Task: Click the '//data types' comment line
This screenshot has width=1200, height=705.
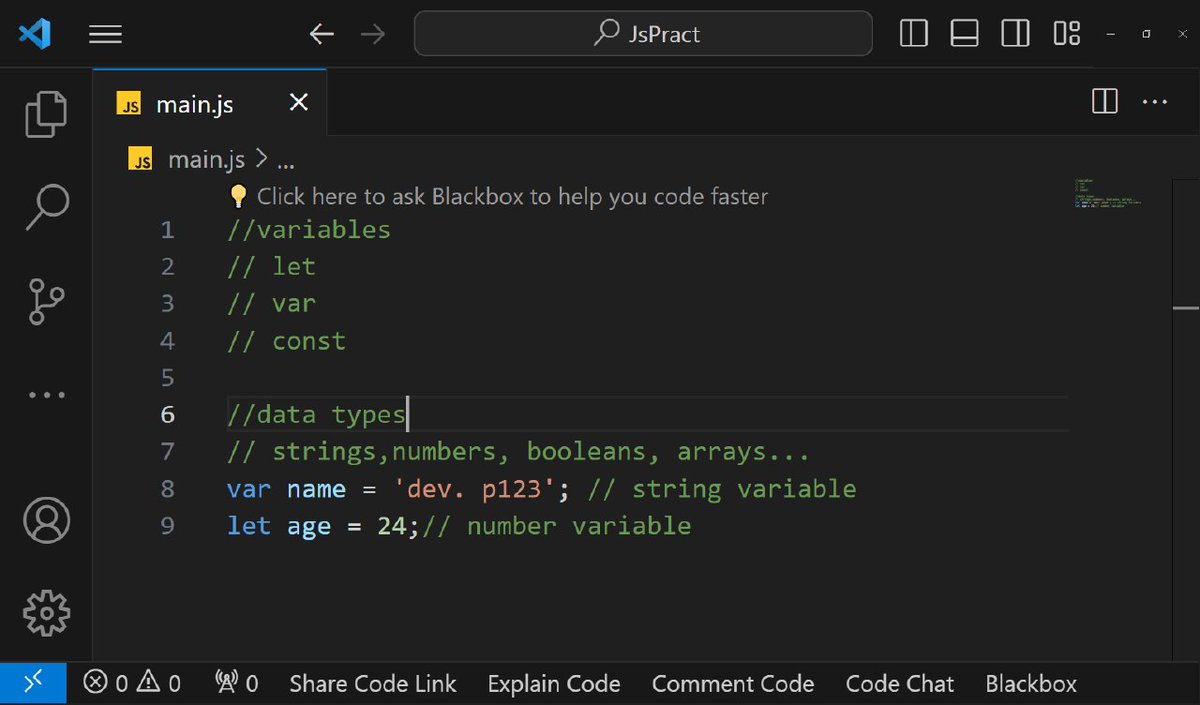Action: (x=316, y=415)
